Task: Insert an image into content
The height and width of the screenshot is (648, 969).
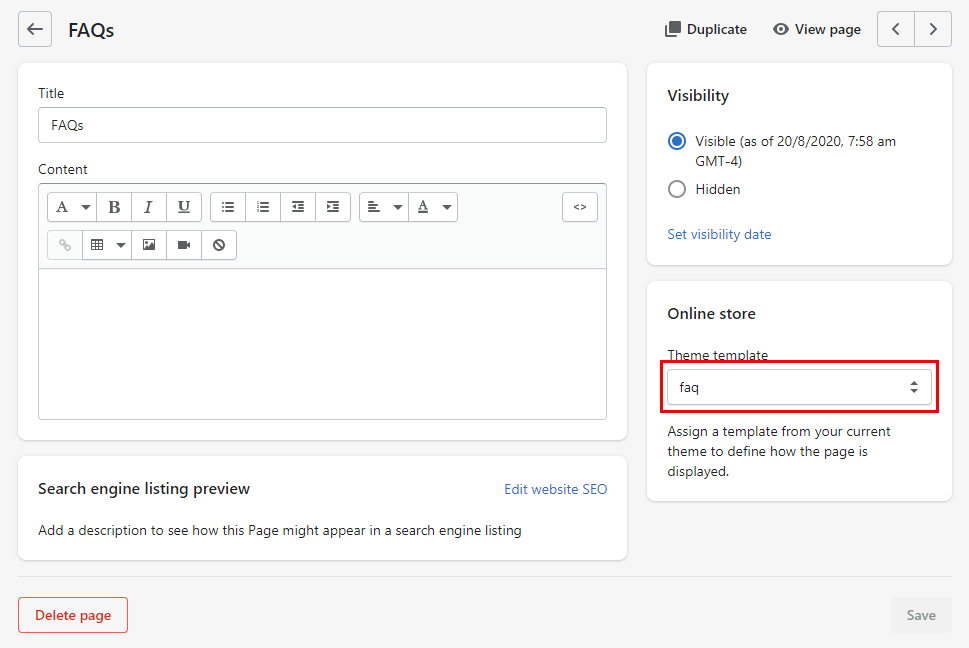Action: click(149, 245)
